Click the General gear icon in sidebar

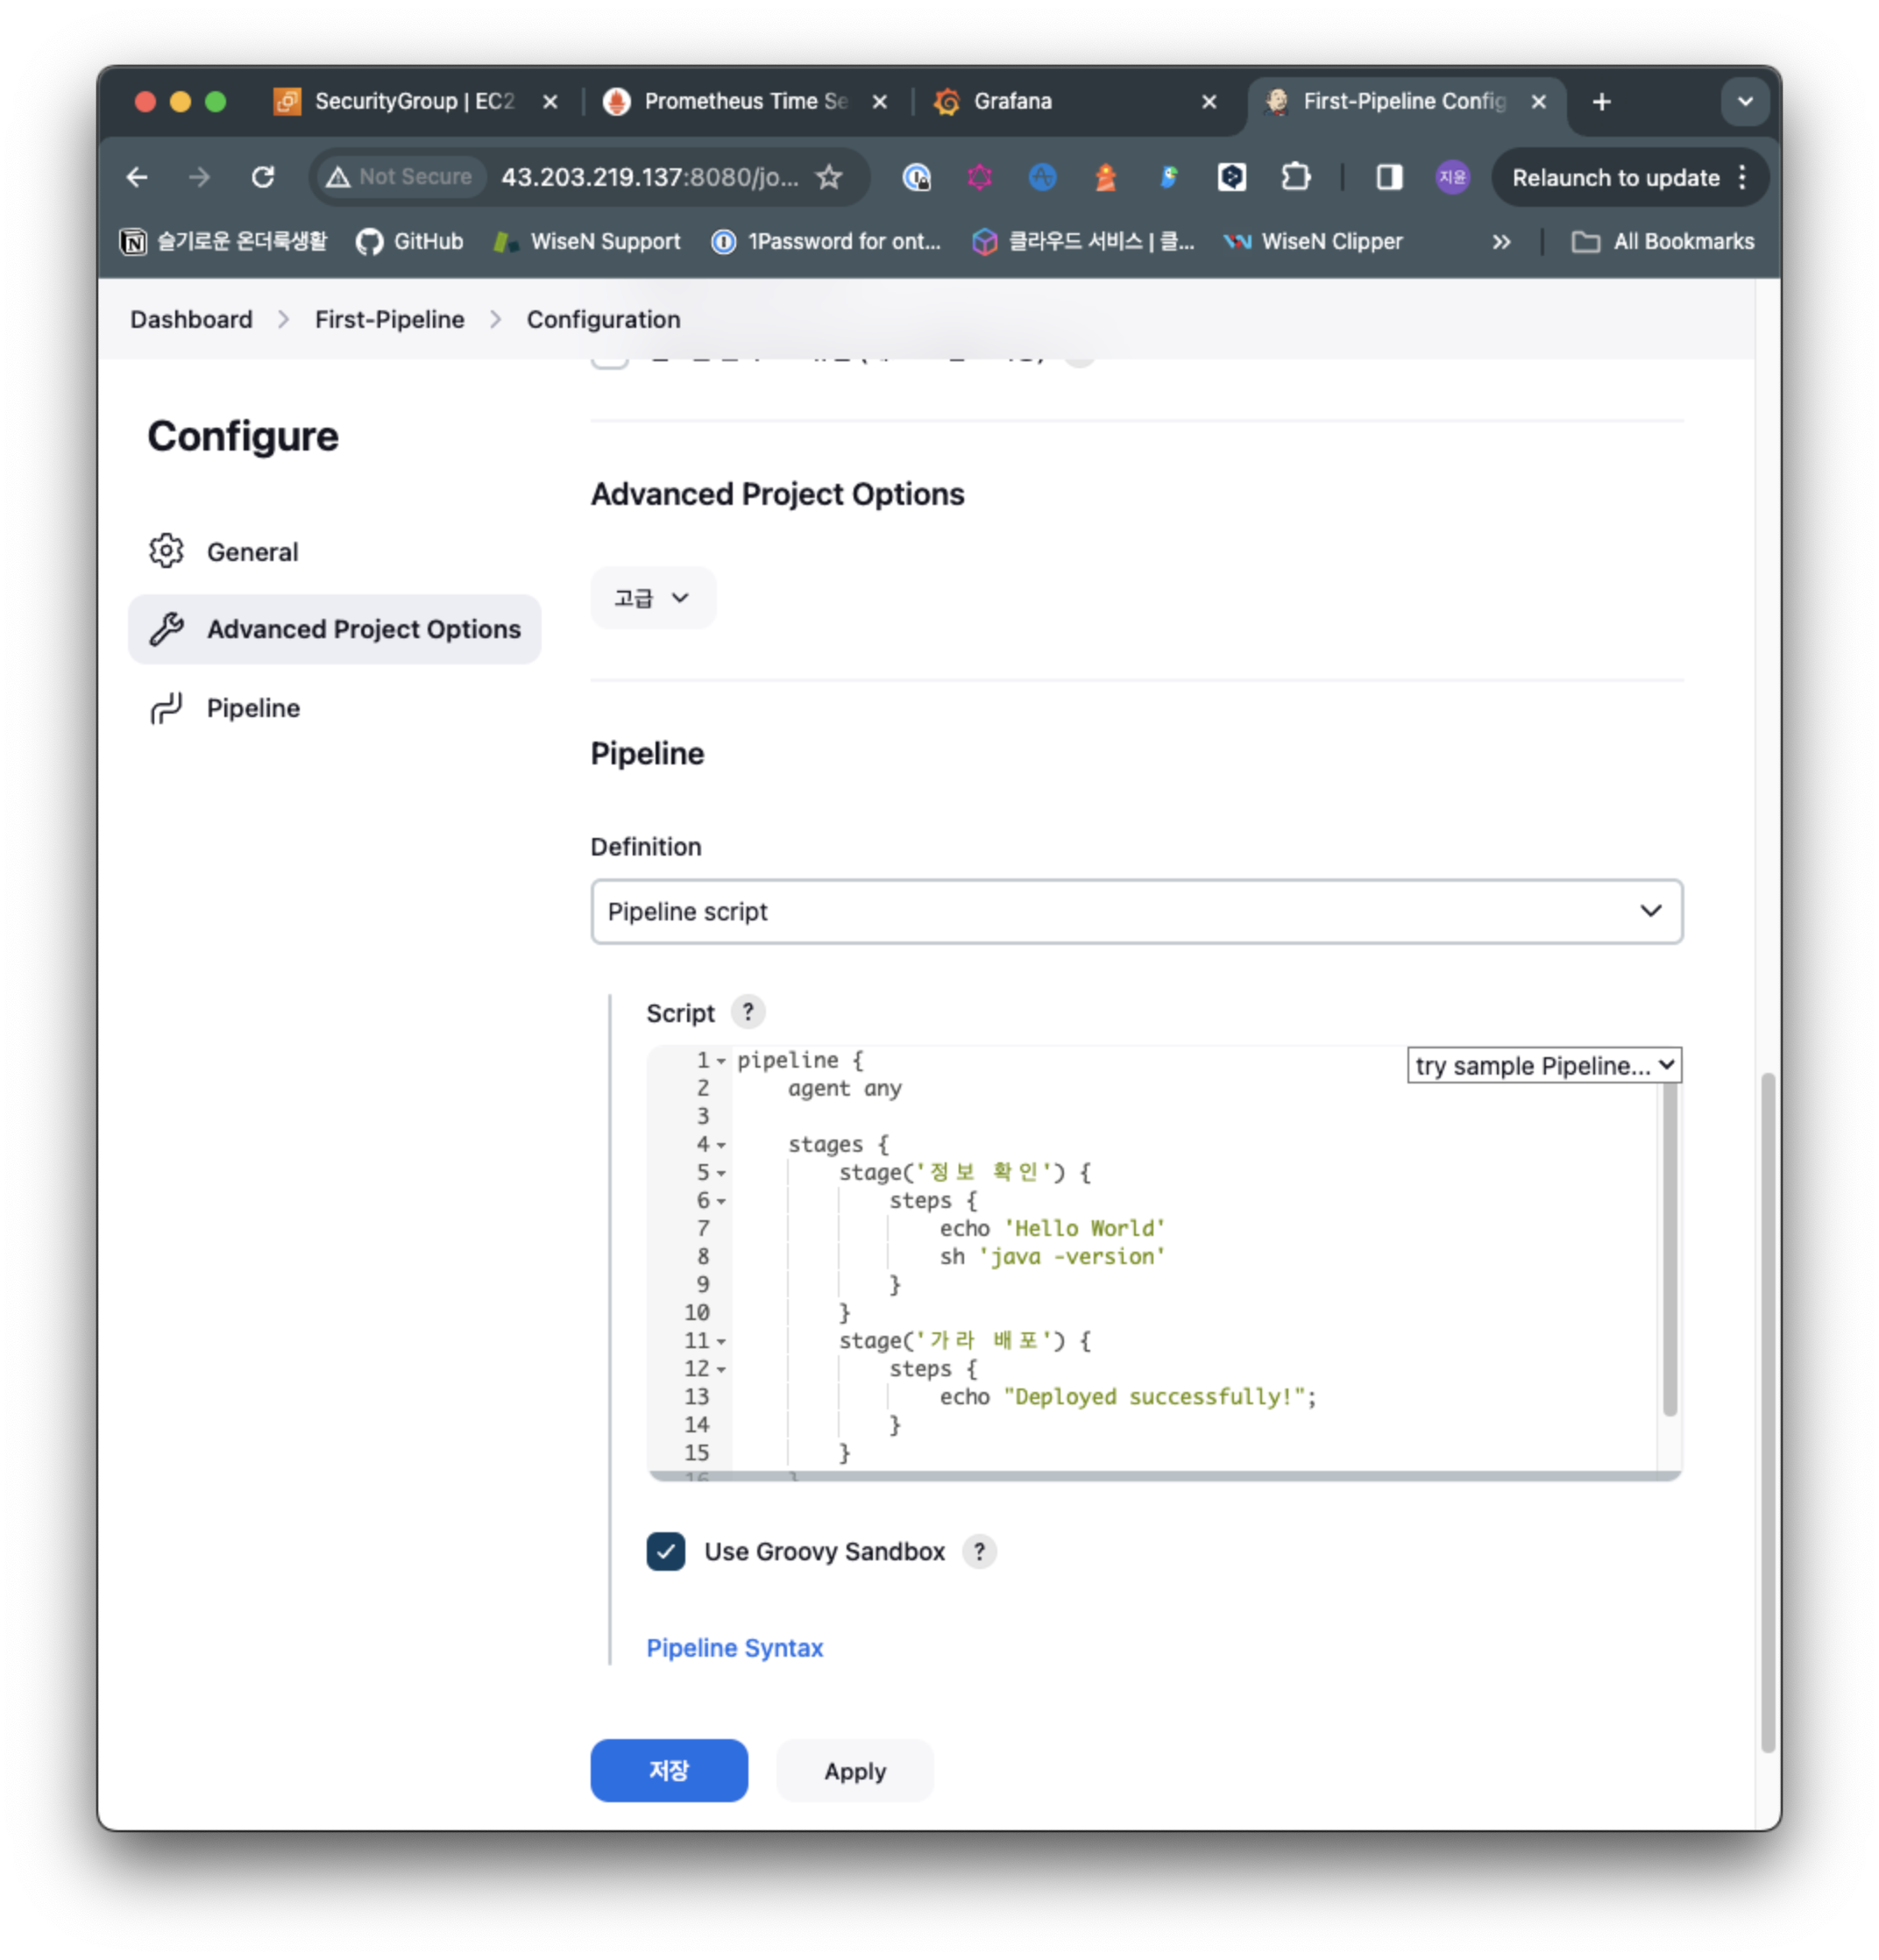(166, 551)
